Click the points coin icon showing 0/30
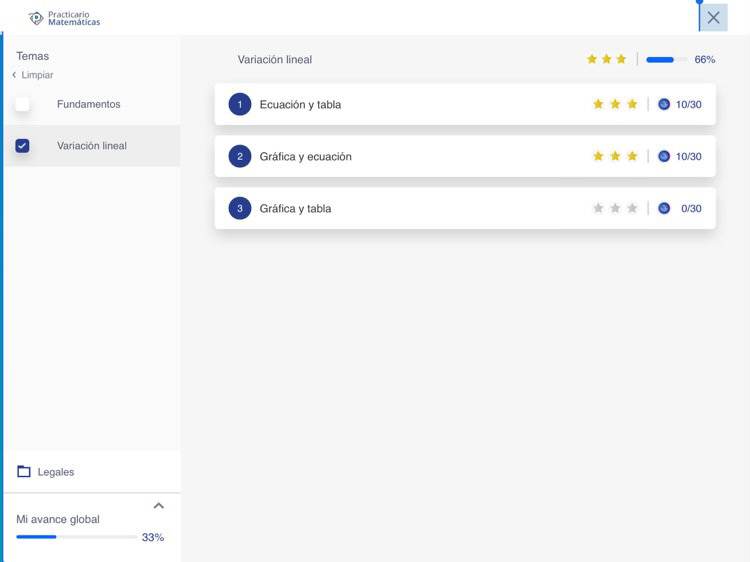This screenshot has width=750, height=562. [x=664, y=208]
